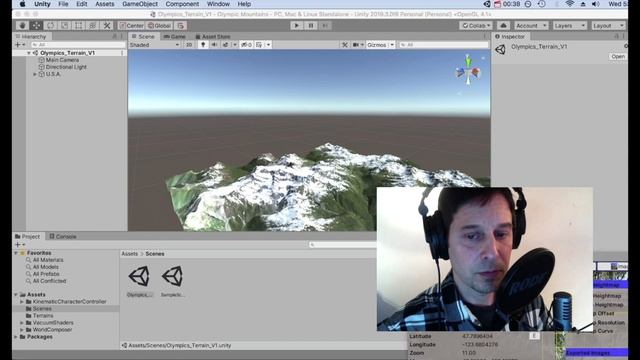640x360 pixels.
Task: Open the Shaded draw mode dropdown
Action: tap(155, 45)
